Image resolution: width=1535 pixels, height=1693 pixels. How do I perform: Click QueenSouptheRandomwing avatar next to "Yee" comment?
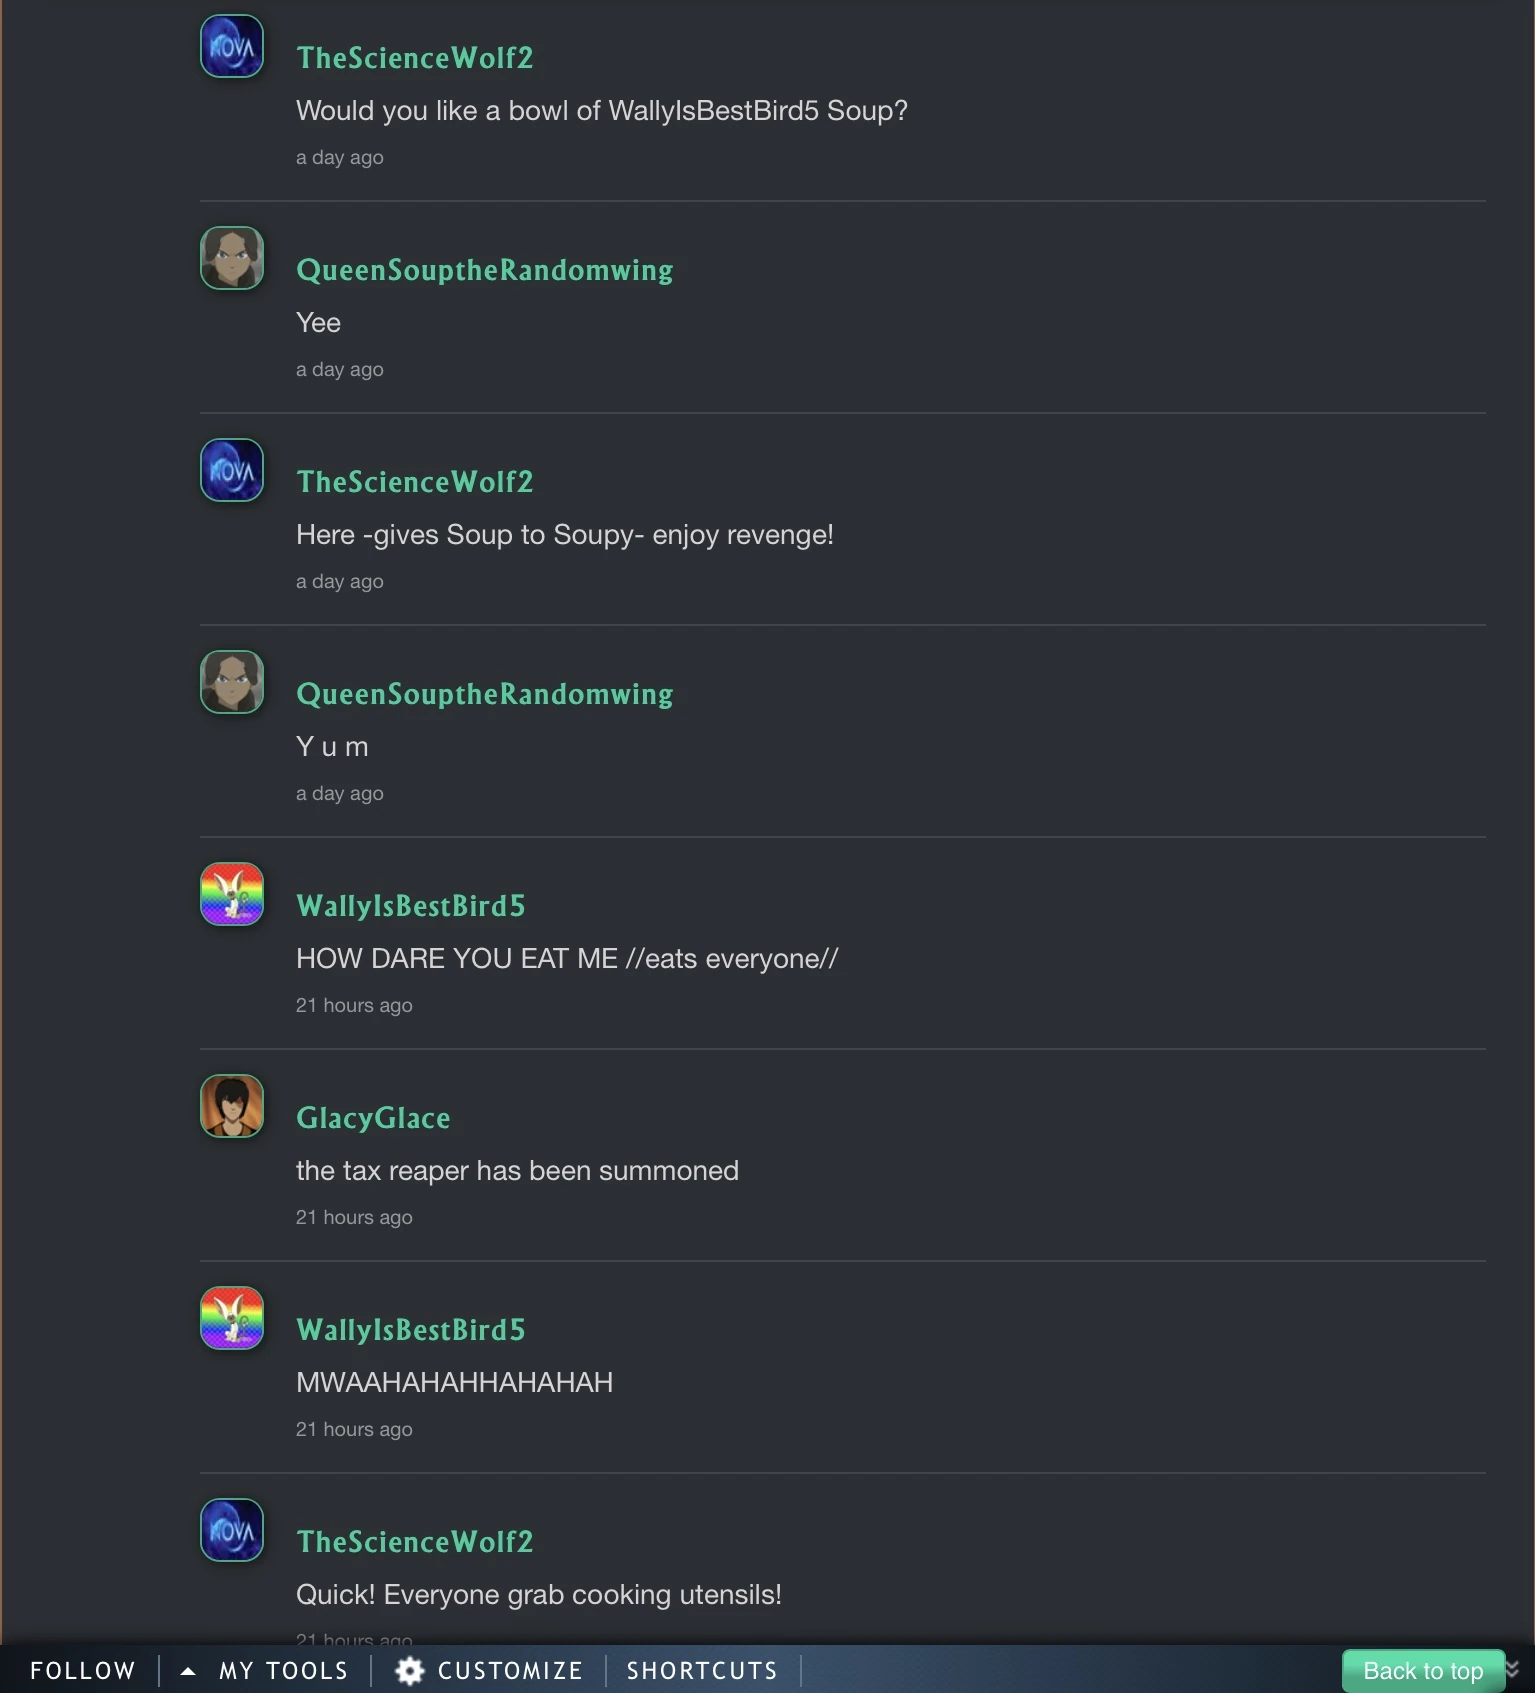tap(232, 258)
